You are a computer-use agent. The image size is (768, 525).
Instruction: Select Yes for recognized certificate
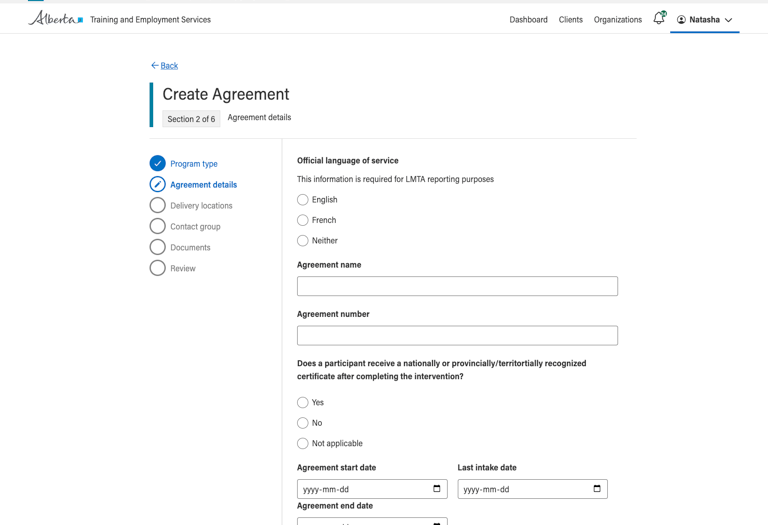[x=303, y=402]
